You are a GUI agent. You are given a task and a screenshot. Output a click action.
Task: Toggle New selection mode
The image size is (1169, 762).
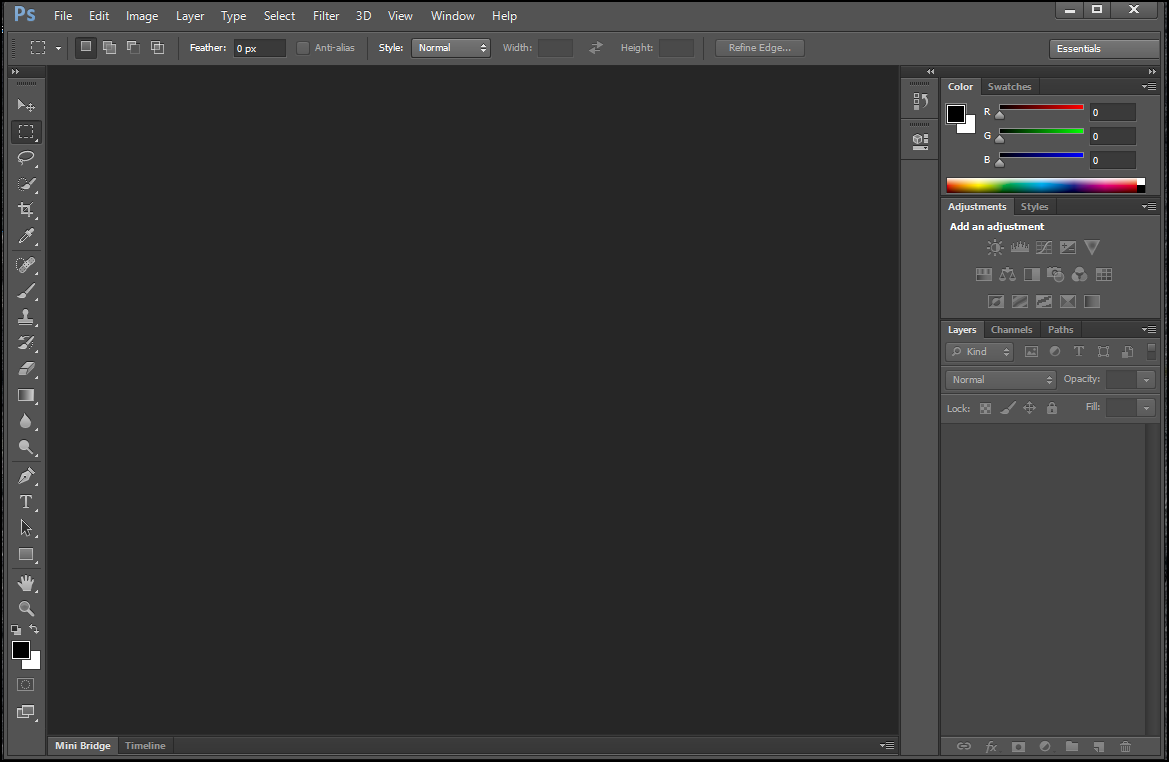click(86, 47)
